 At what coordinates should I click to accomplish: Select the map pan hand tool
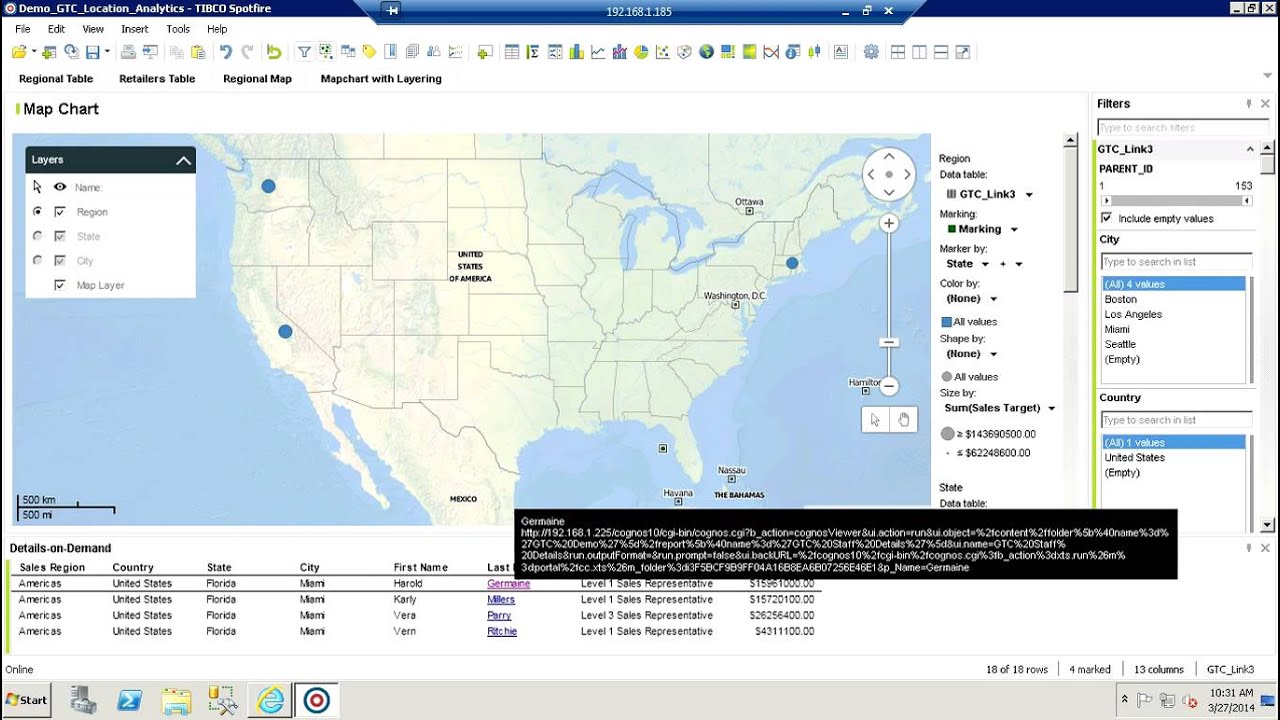click(x=903, y=420)
